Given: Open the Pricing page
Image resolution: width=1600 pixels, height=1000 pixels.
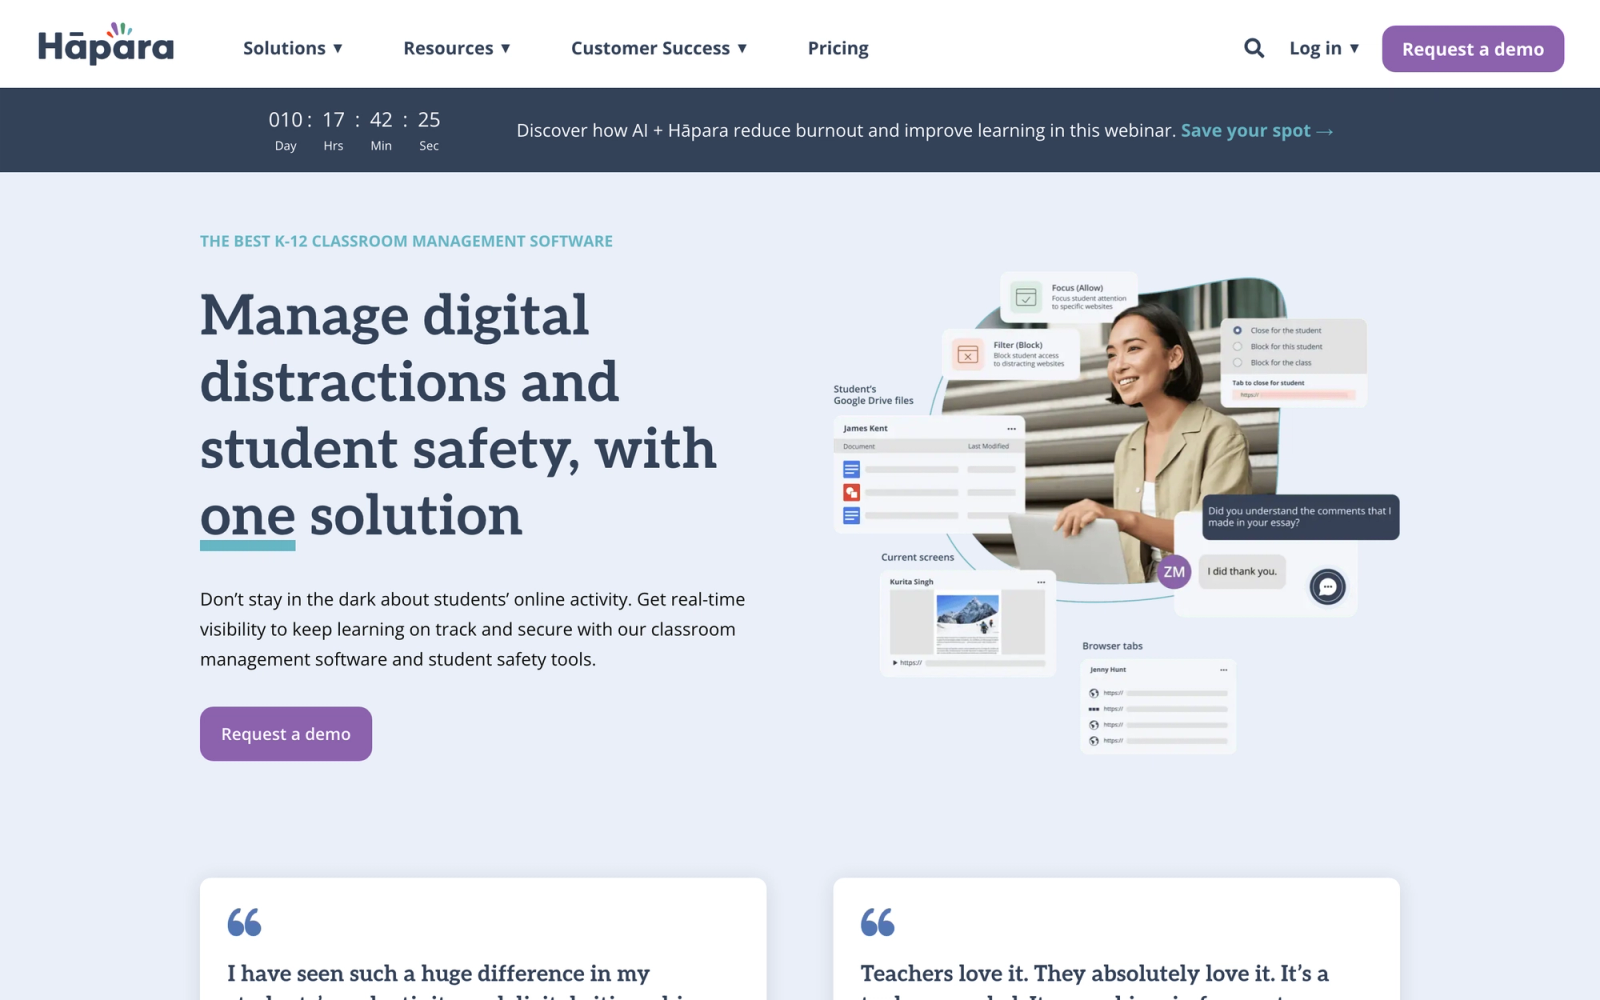Looking at the screenshot, I should [838, 48].
